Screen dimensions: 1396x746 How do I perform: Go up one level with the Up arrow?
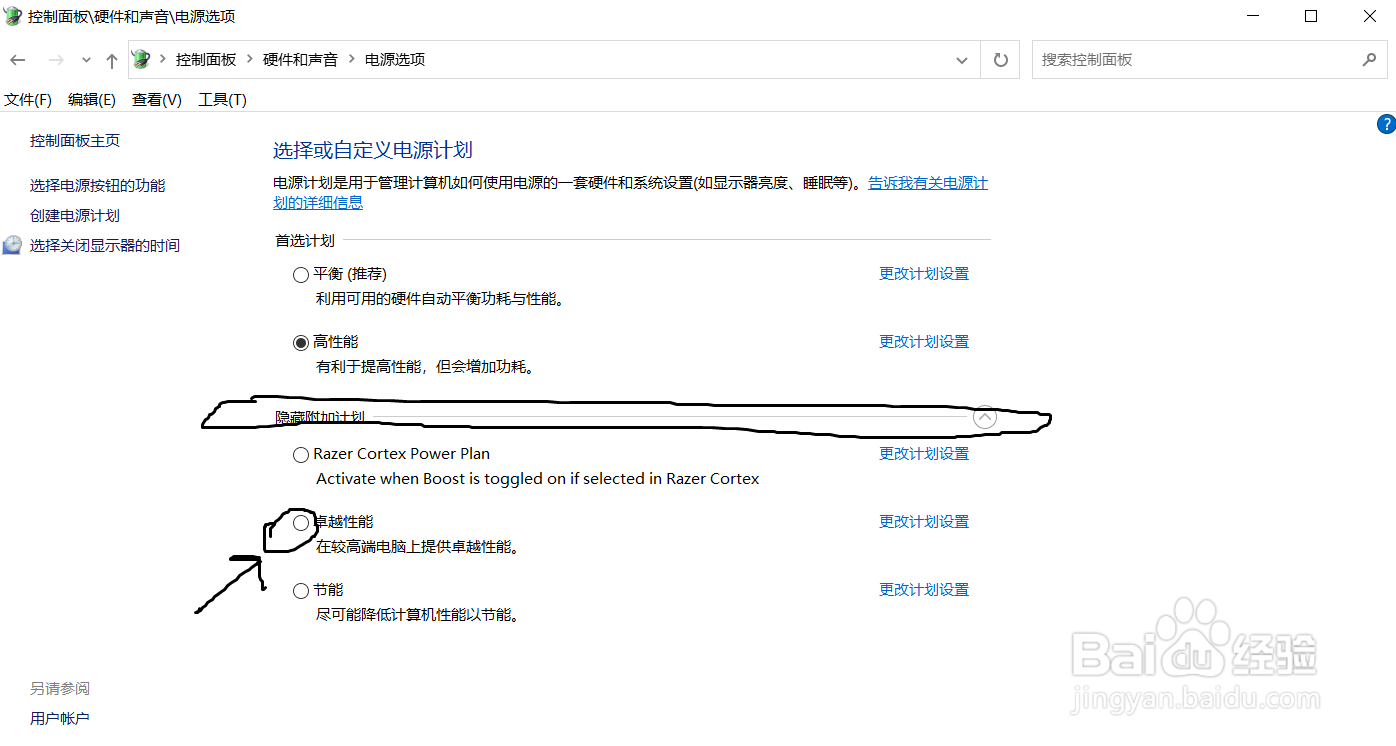click(112, 60)
